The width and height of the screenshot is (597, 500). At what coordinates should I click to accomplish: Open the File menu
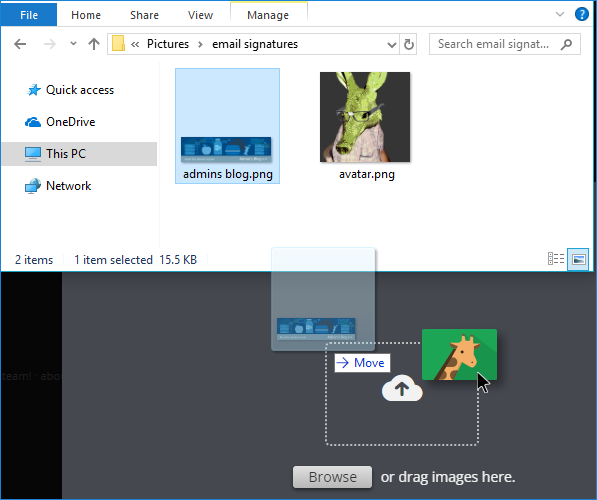pos(29,15)
